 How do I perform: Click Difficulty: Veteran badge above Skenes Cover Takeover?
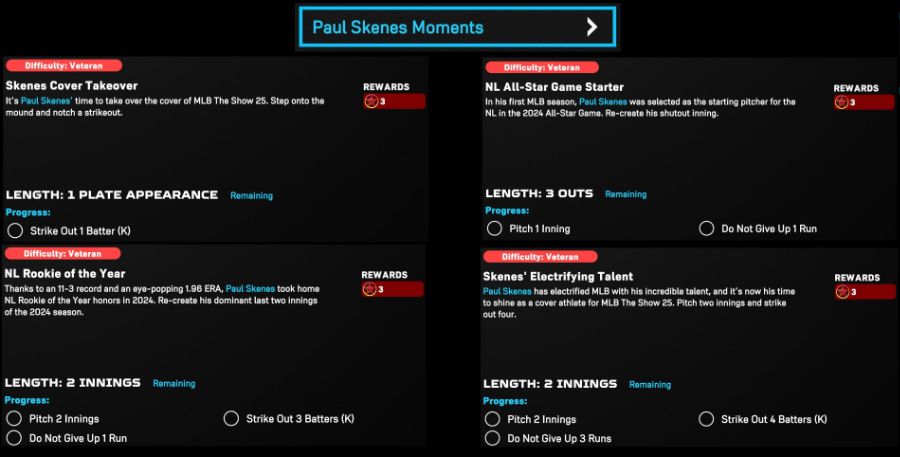click(x=63, y=66)
